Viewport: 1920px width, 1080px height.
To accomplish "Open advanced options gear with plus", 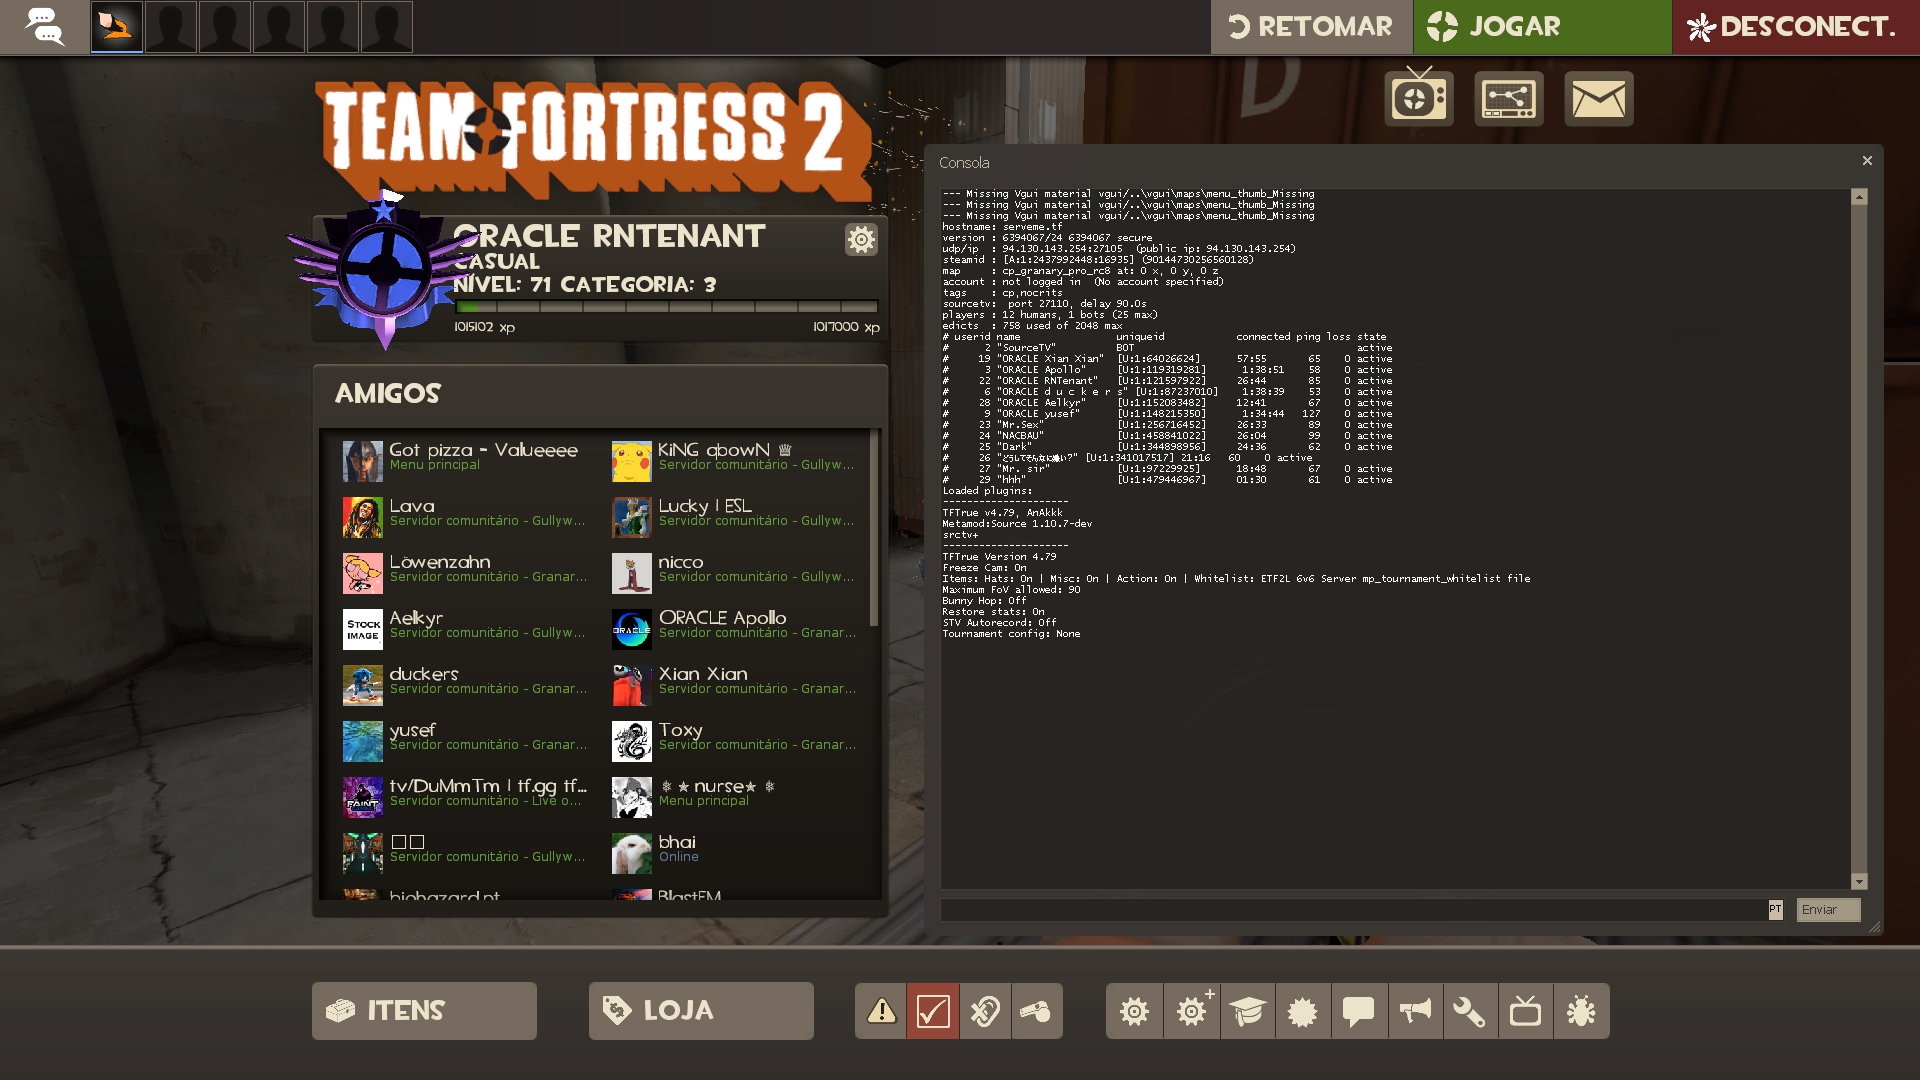I will [x=1191, y=1011].
